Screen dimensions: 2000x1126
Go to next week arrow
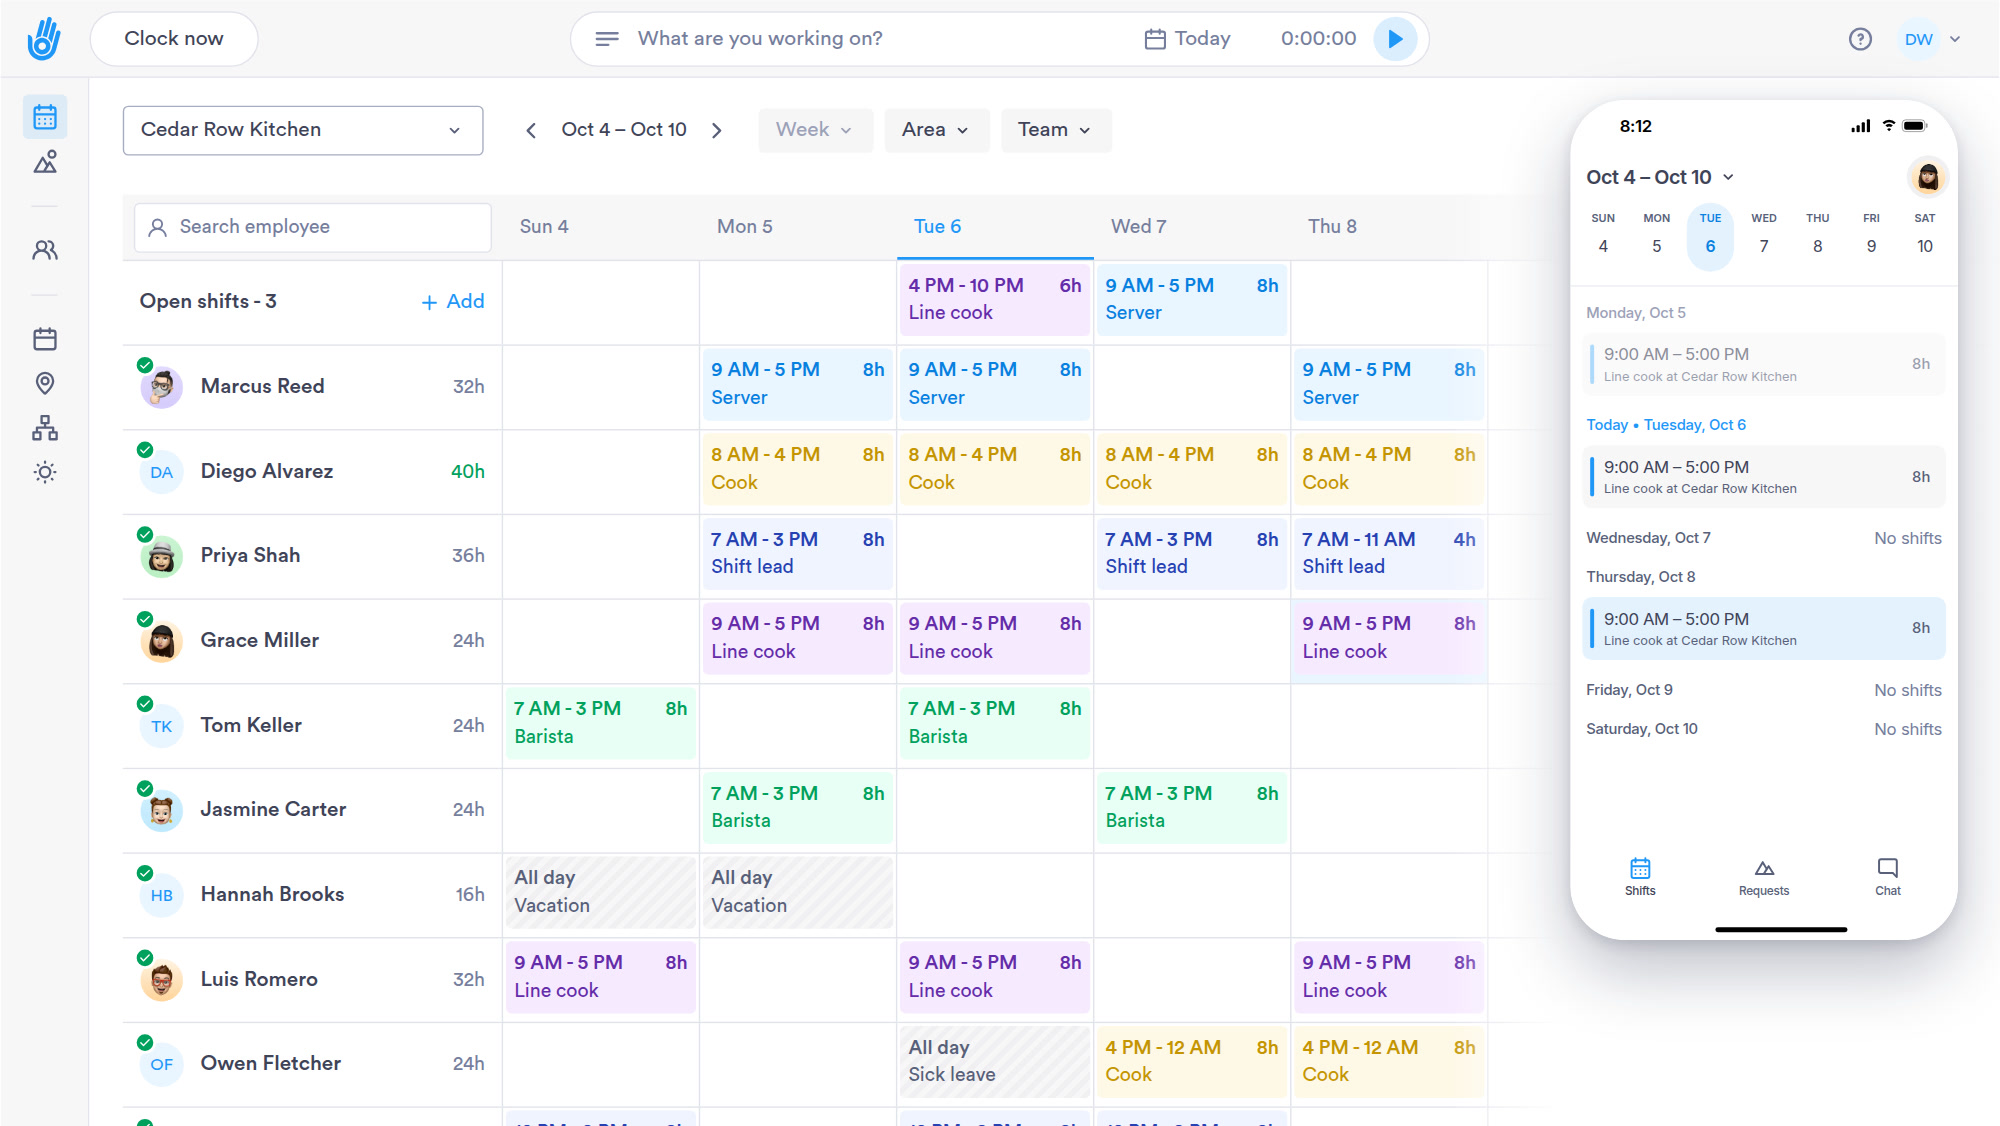coord(717,130)
